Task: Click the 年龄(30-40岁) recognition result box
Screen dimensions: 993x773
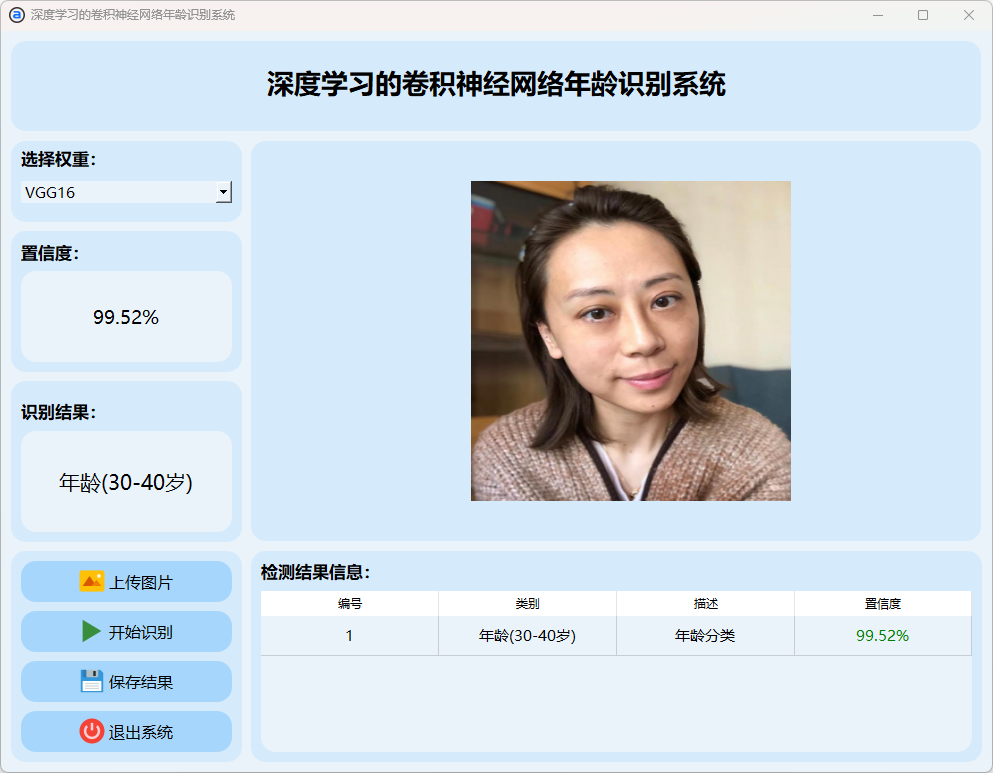Action: click(x=126, y=482)
